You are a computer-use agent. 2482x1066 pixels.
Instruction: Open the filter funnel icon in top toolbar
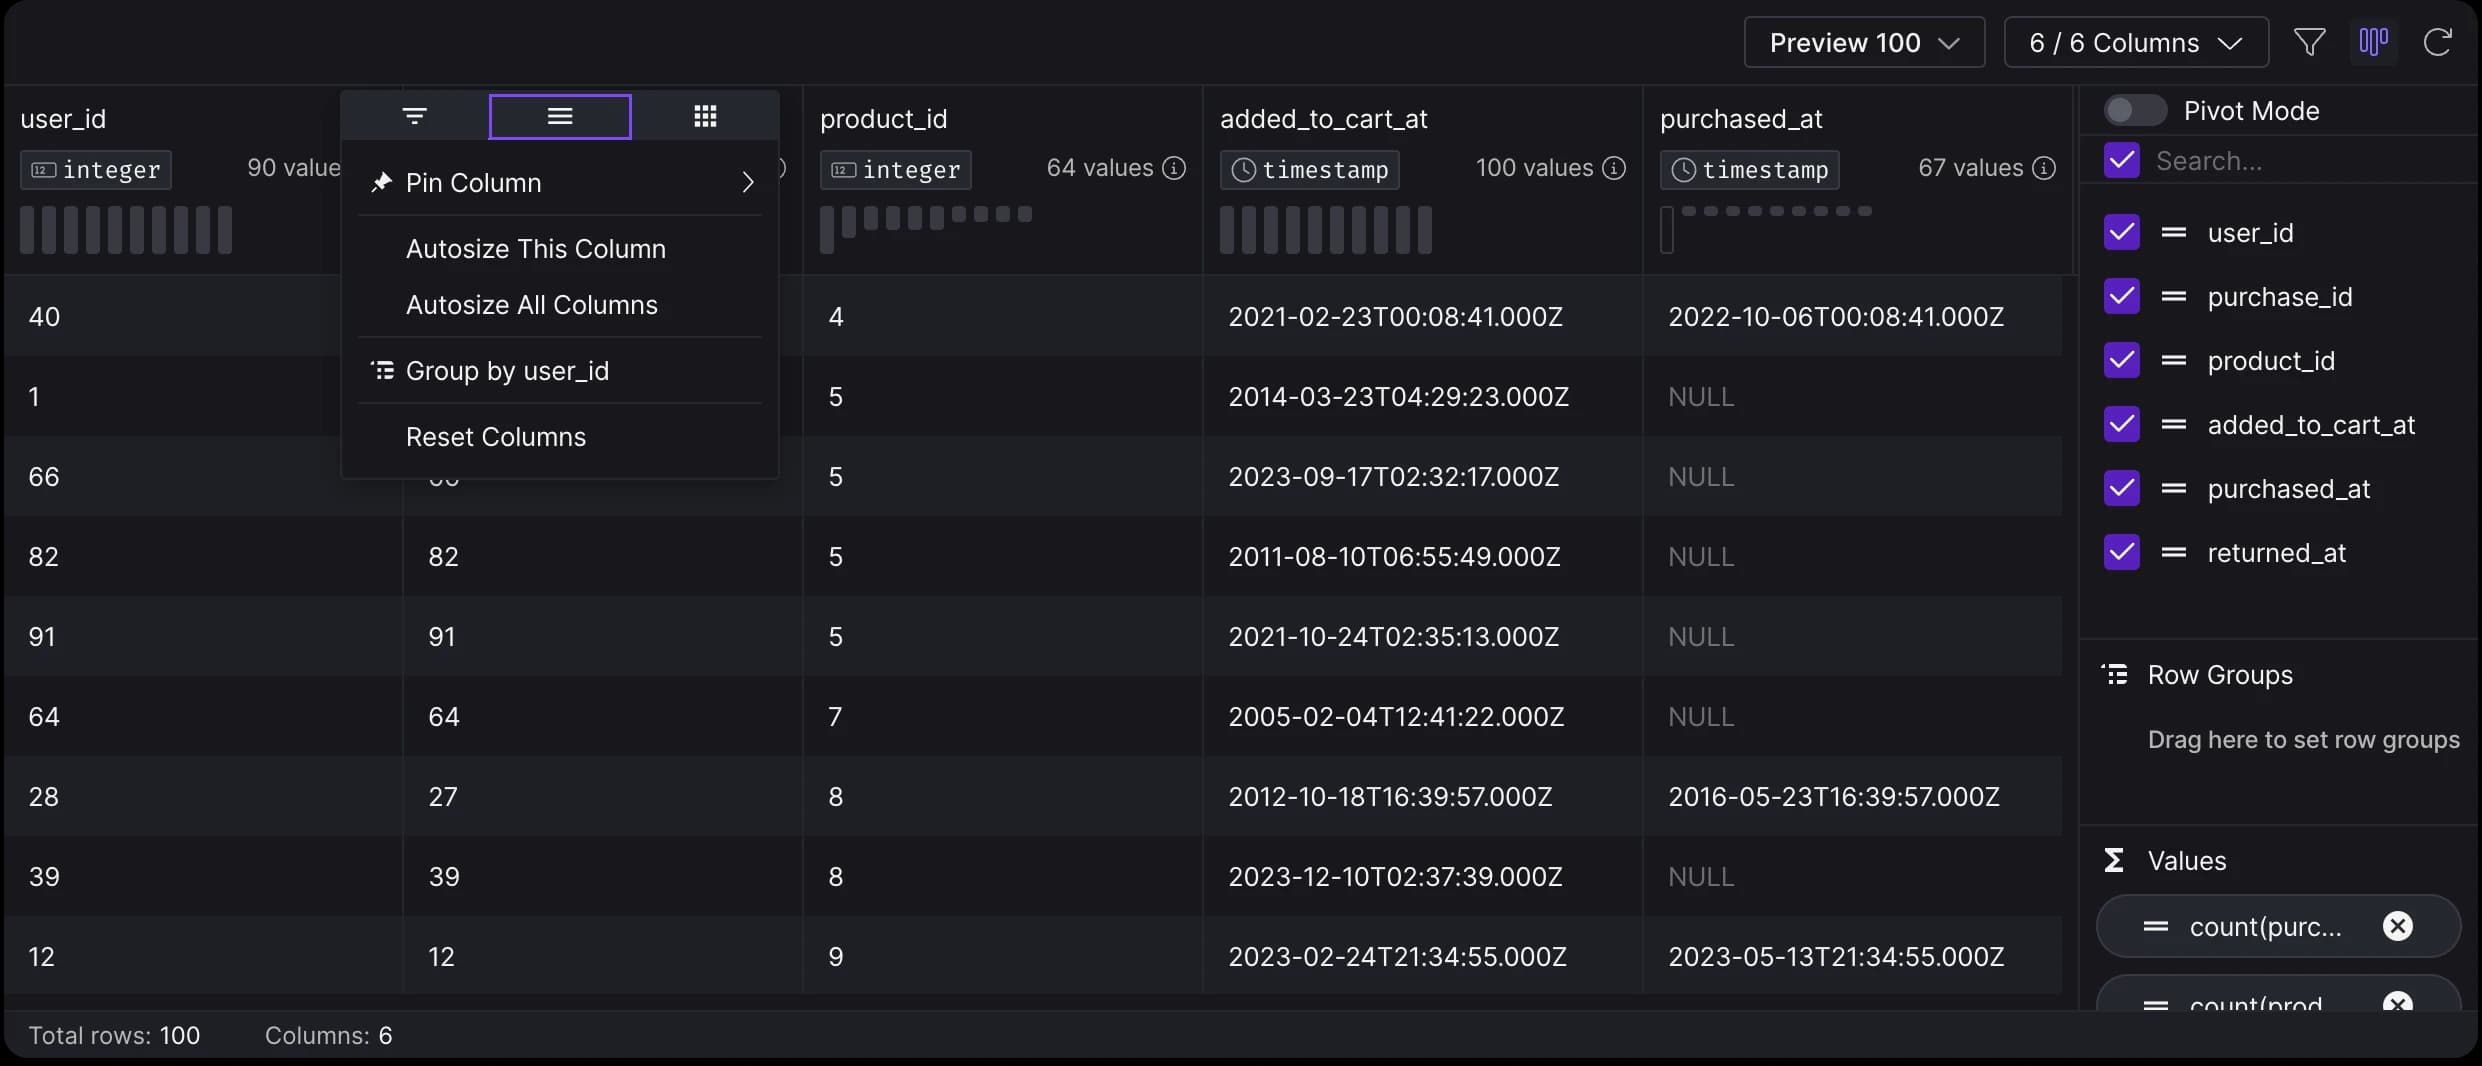coord(2309,42)
